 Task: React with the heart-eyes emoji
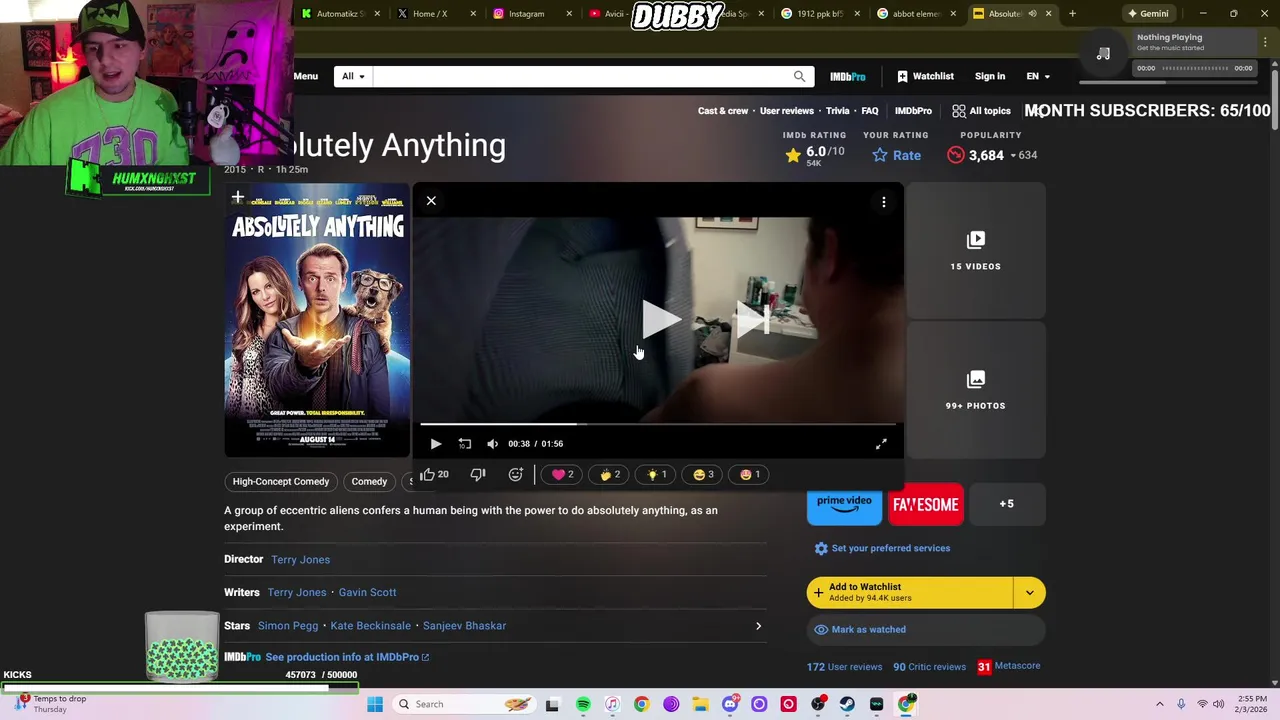tap(750, 475)
